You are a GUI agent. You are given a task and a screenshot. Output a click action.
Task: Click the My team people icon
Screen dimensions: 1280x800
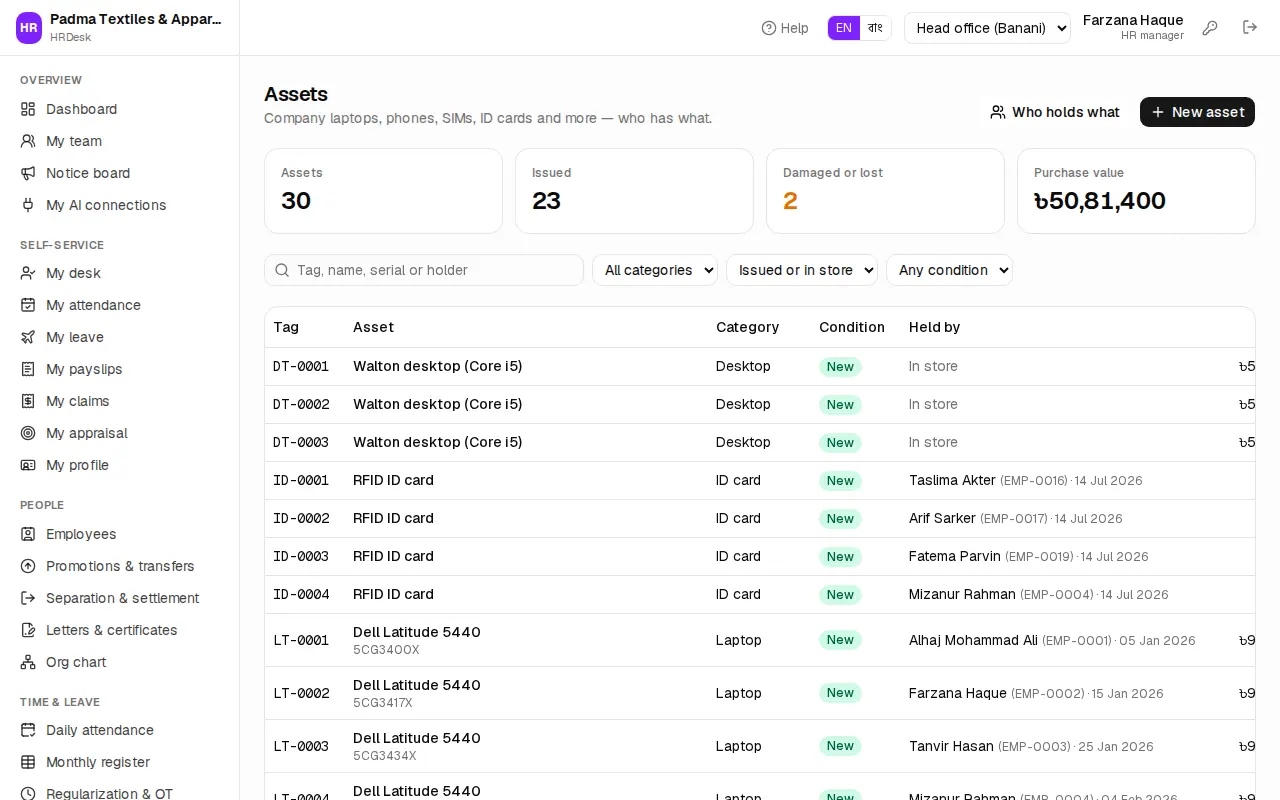click(28, 141)
